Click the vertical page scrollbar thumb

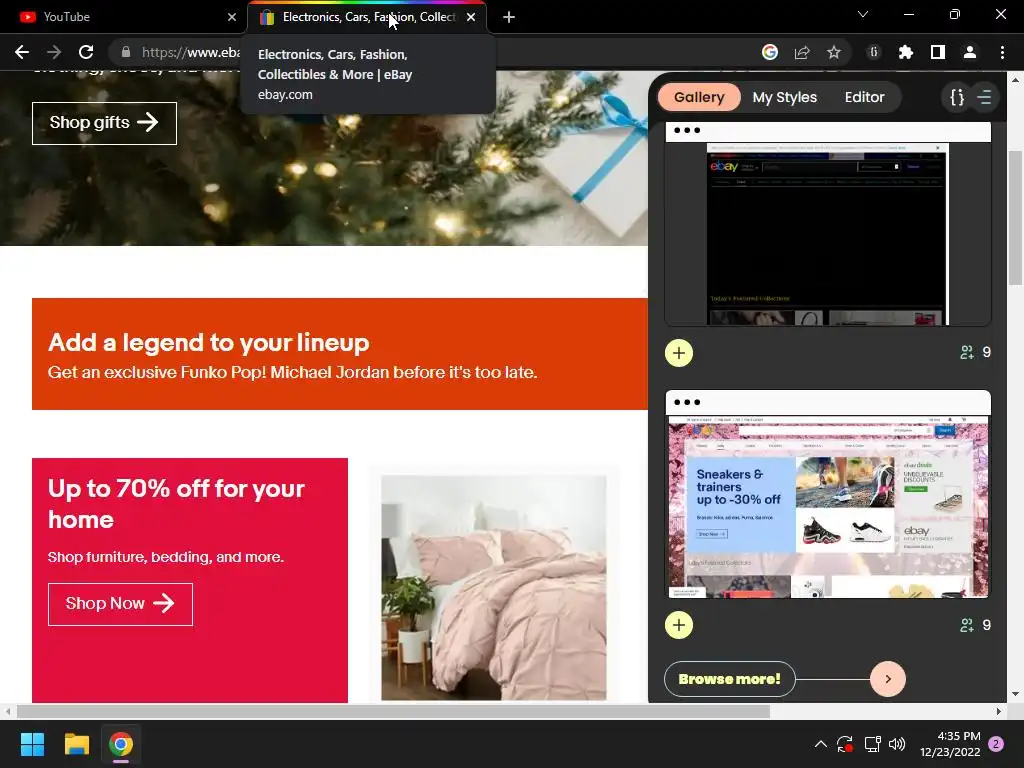click(1015, 217)
